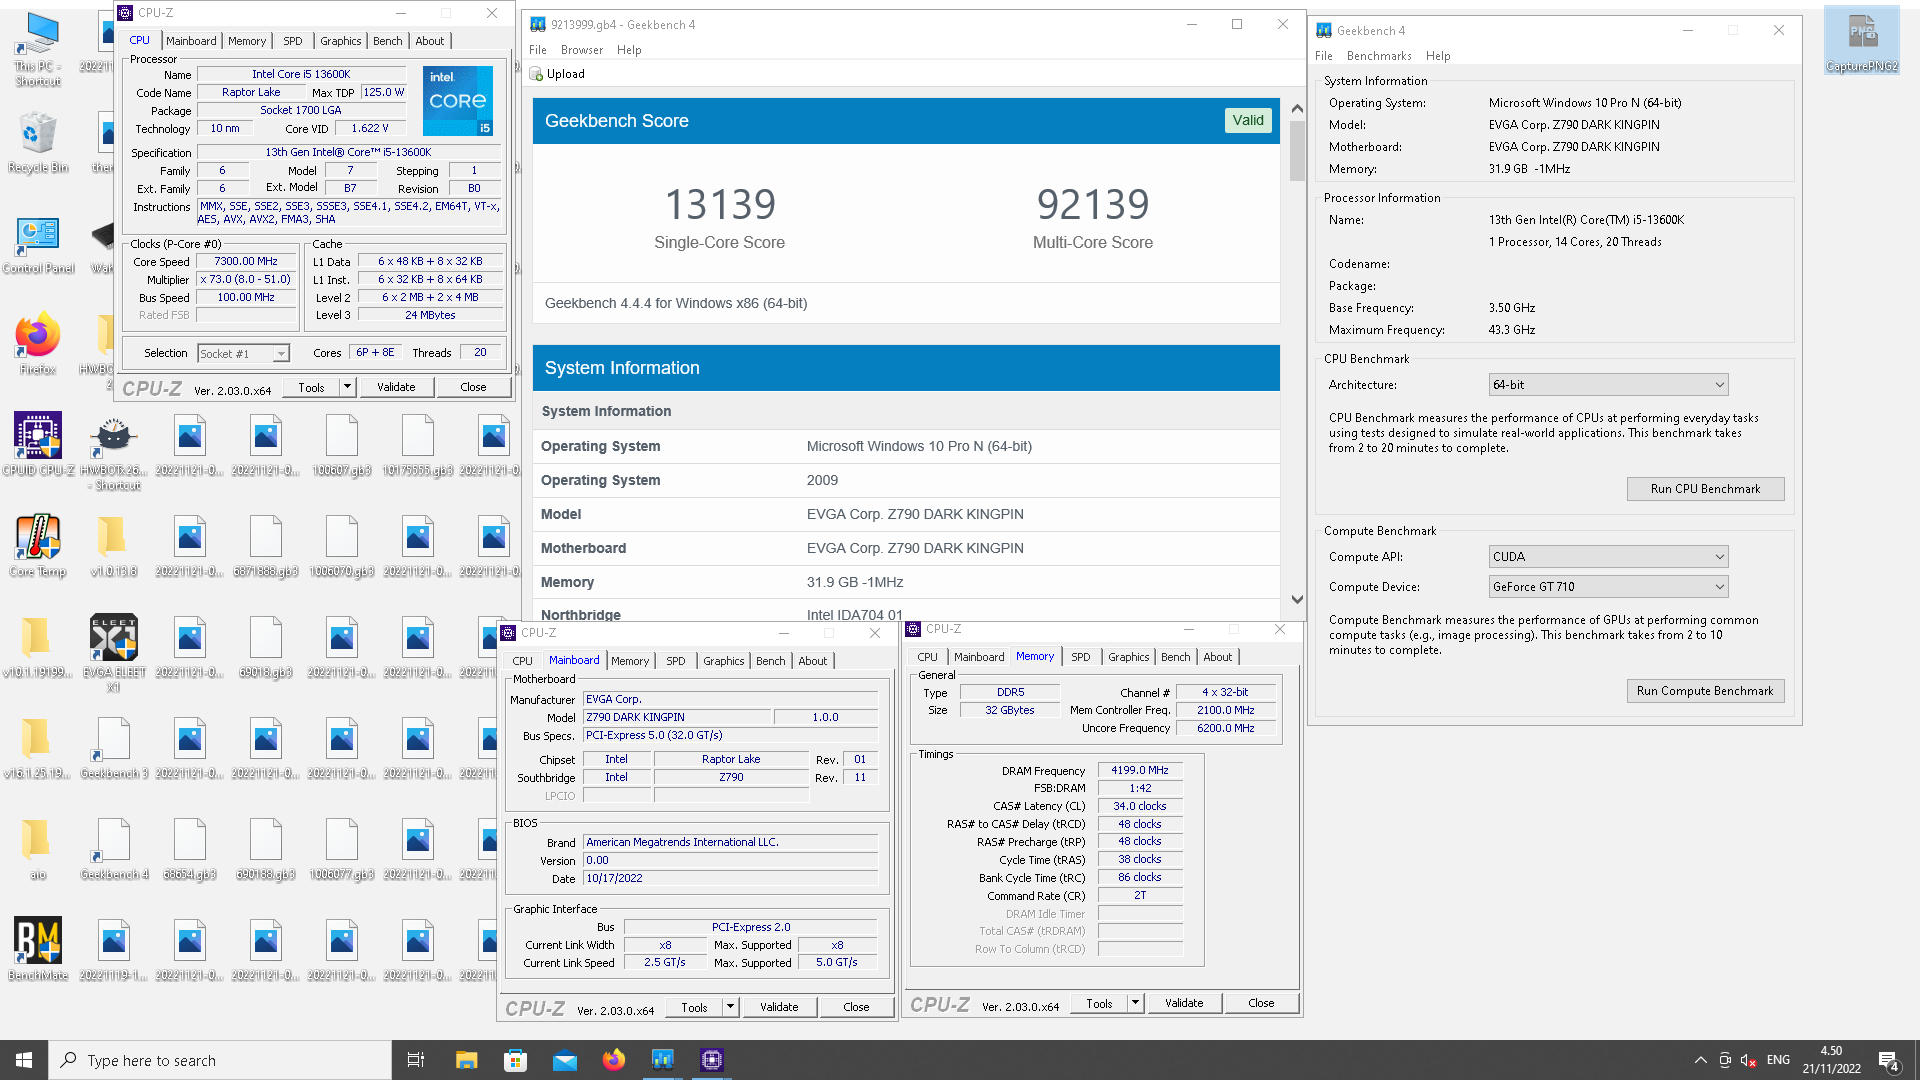
Task: Show hidden system tray icons
Action: [x=1700, y=1060]
